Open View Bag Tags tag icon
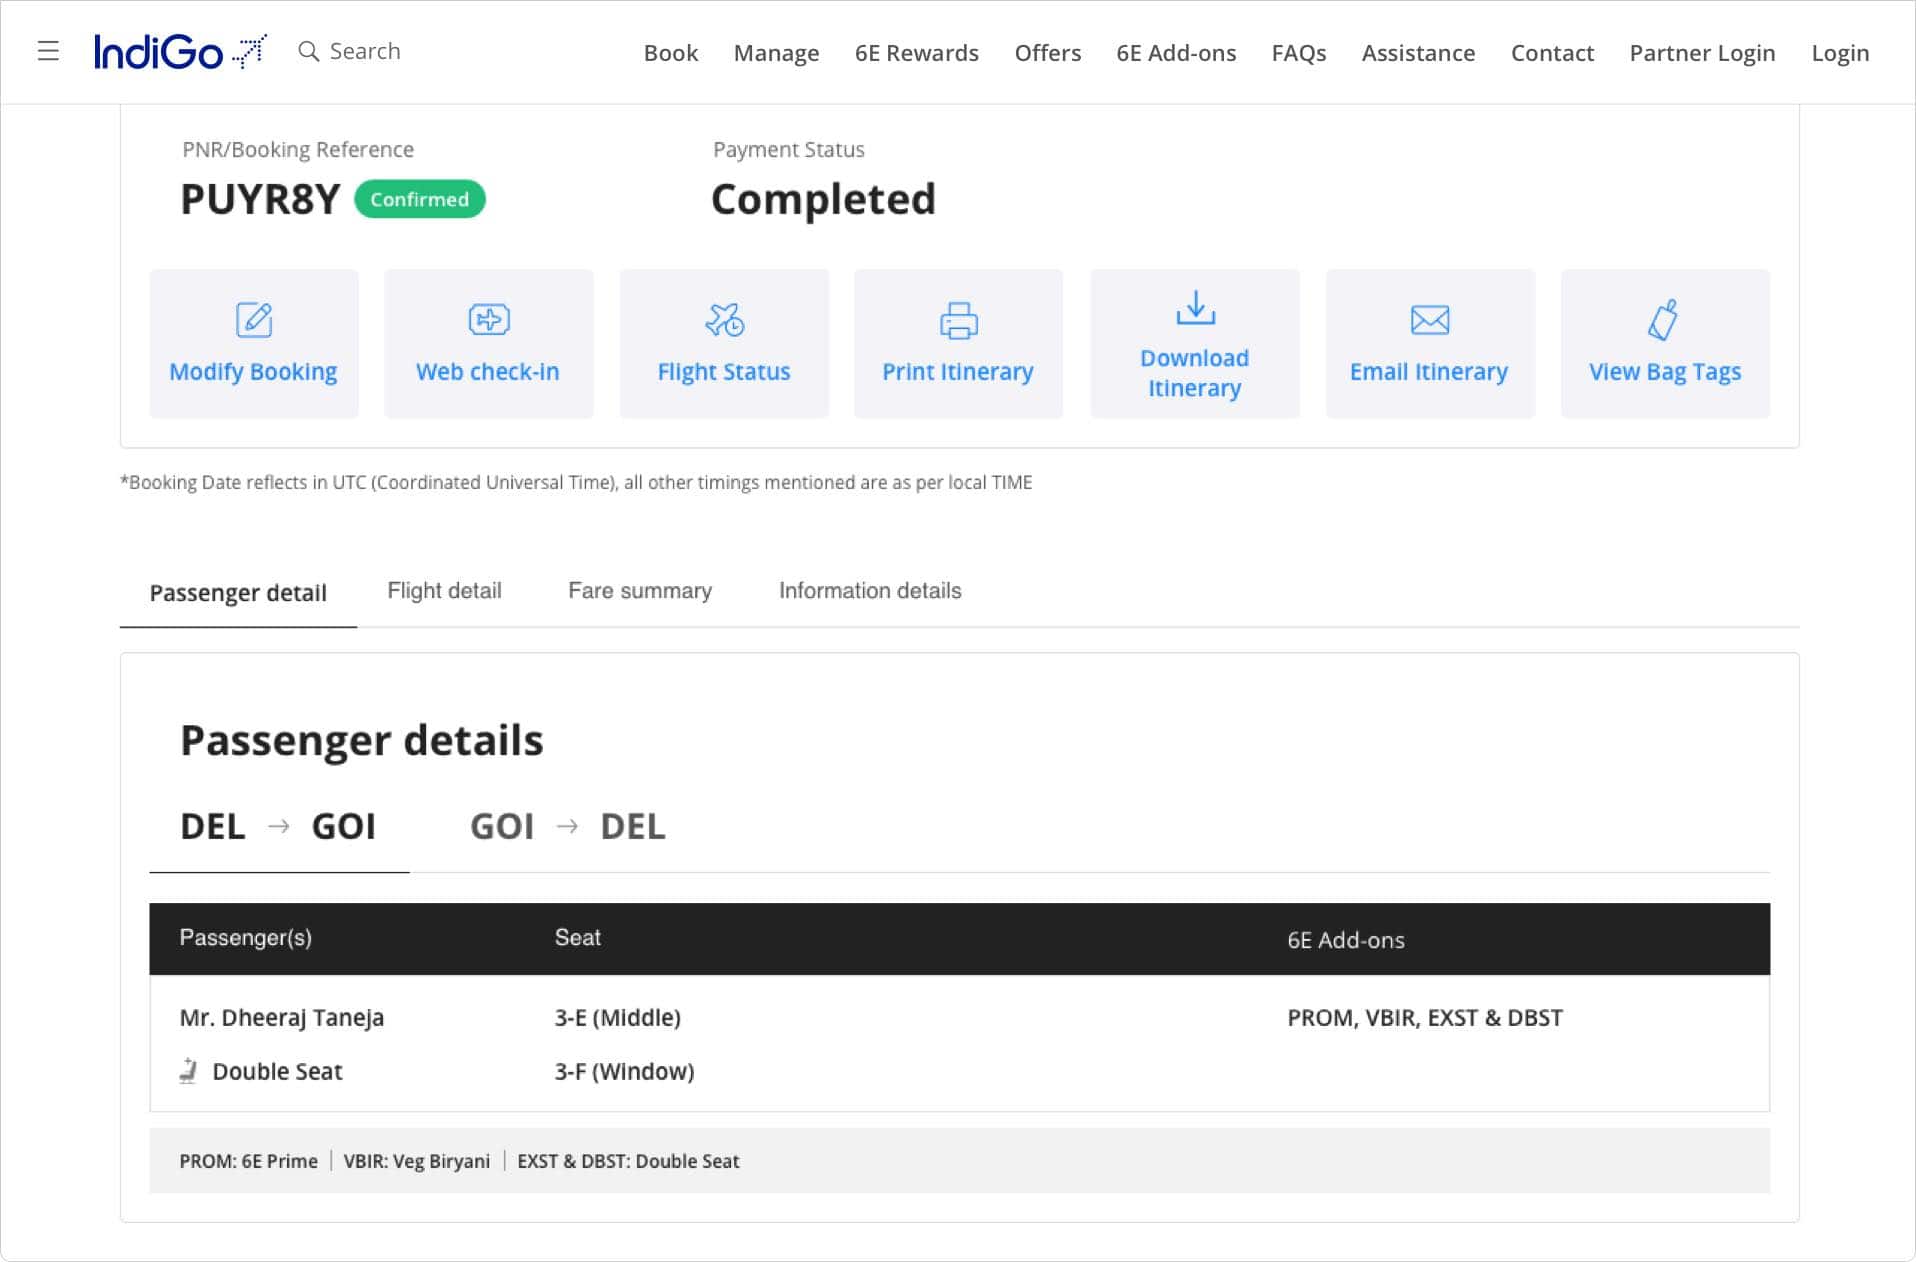Screen dimensions: 1916x1262 pos(1663,320)
